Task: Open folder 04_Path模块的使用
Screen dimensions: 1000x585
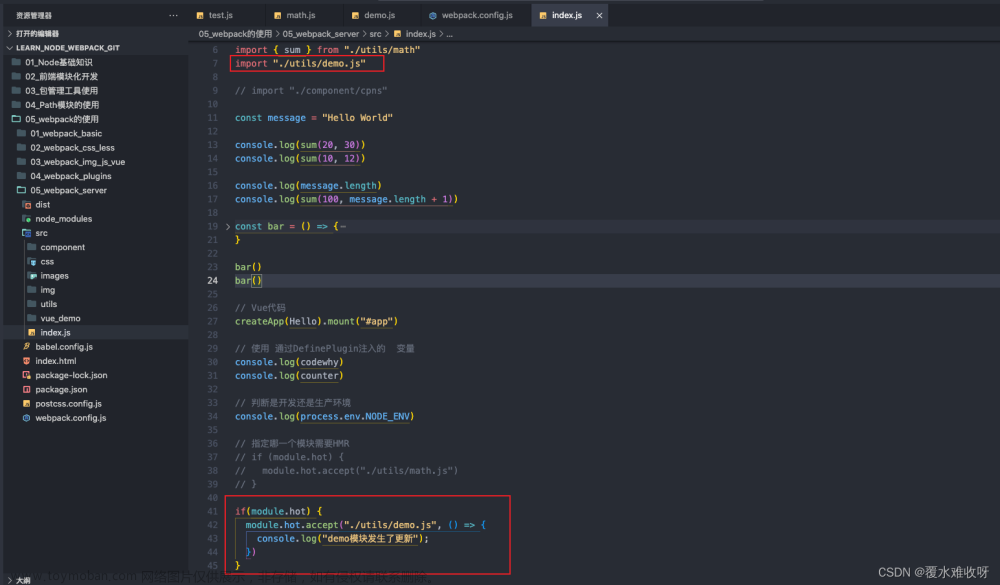Action: [62, 105]
